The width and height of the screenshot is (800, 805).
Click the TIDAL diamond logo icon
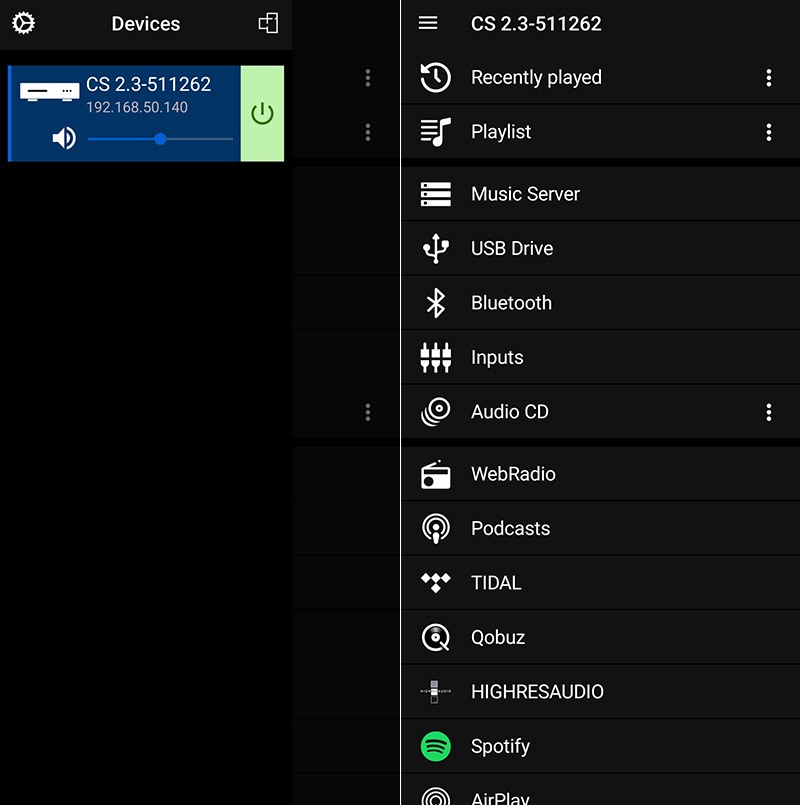point(435,583)
